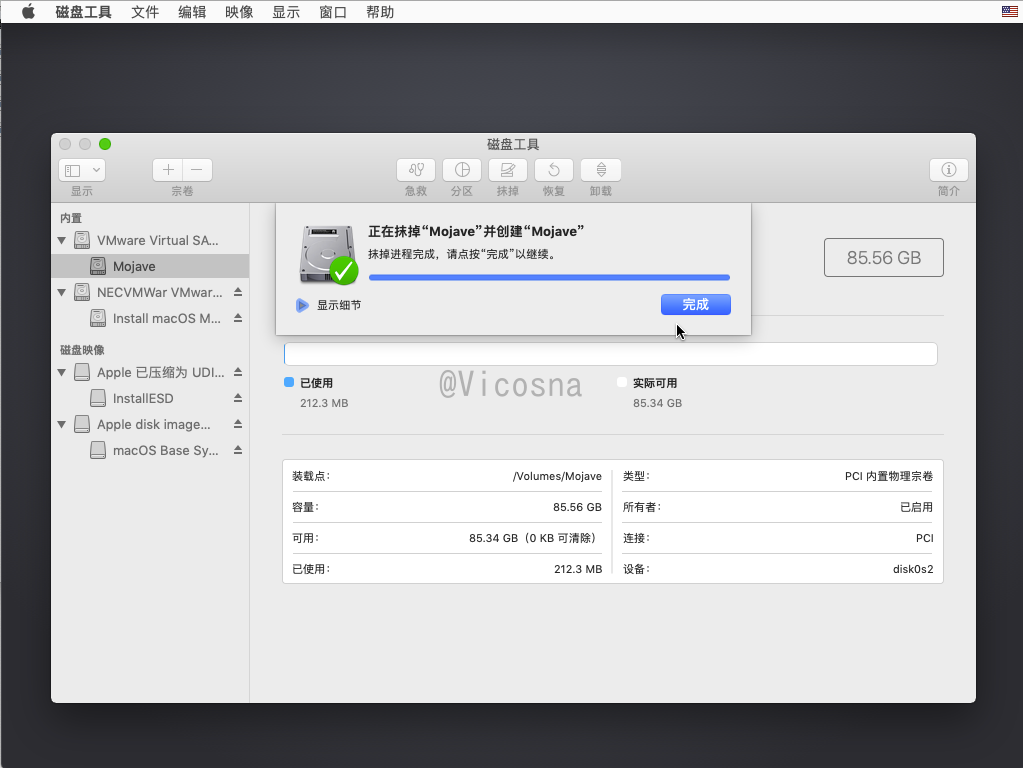Select Apple 已压缩为 UDI... disk image
The width and height of the screenshot is (1023, 768).
[x=150, y=372]
